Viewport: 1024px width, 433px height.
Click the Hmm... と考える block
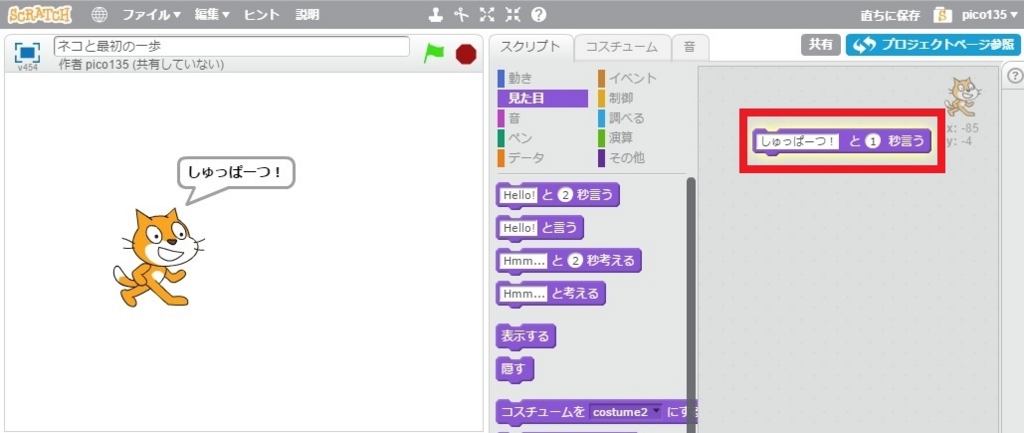click(551, 294)
